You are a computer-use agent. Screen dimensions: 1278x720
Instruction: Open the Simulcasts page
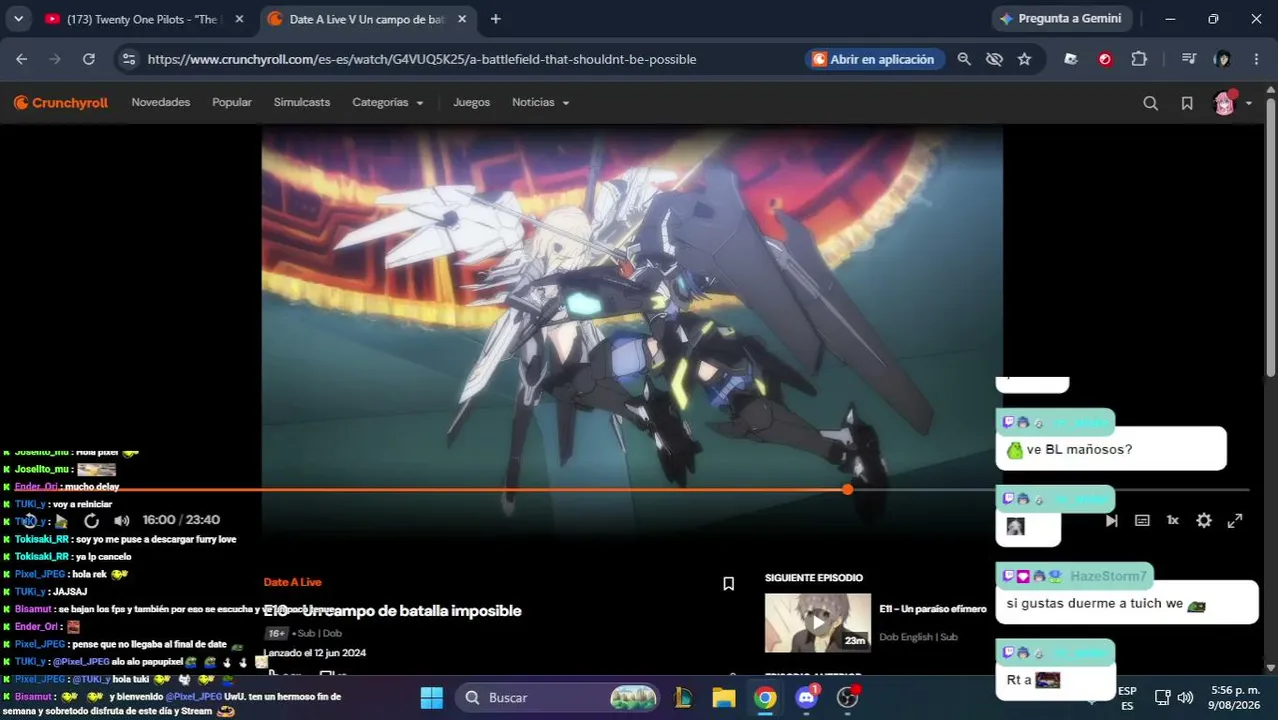tap(302, 102)
